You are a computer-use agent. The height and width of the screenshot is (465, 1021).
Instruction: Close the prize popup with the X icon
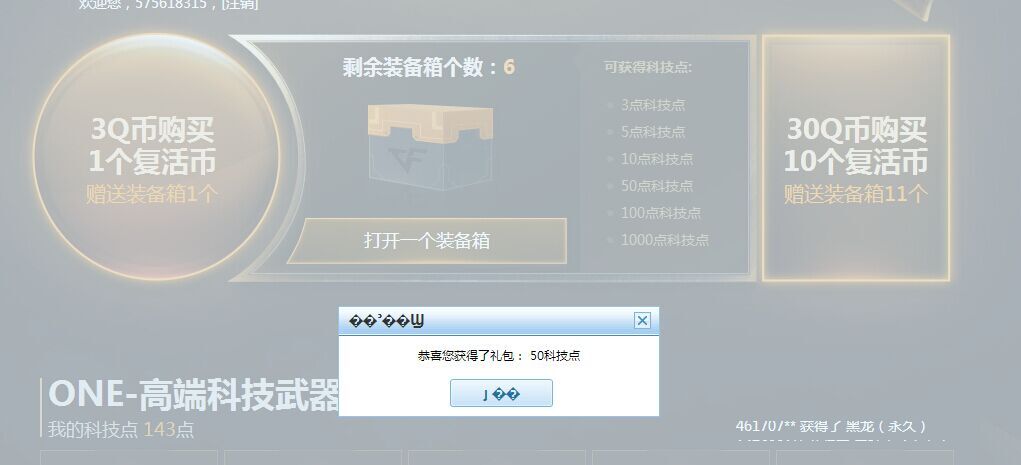pos(642,320)
